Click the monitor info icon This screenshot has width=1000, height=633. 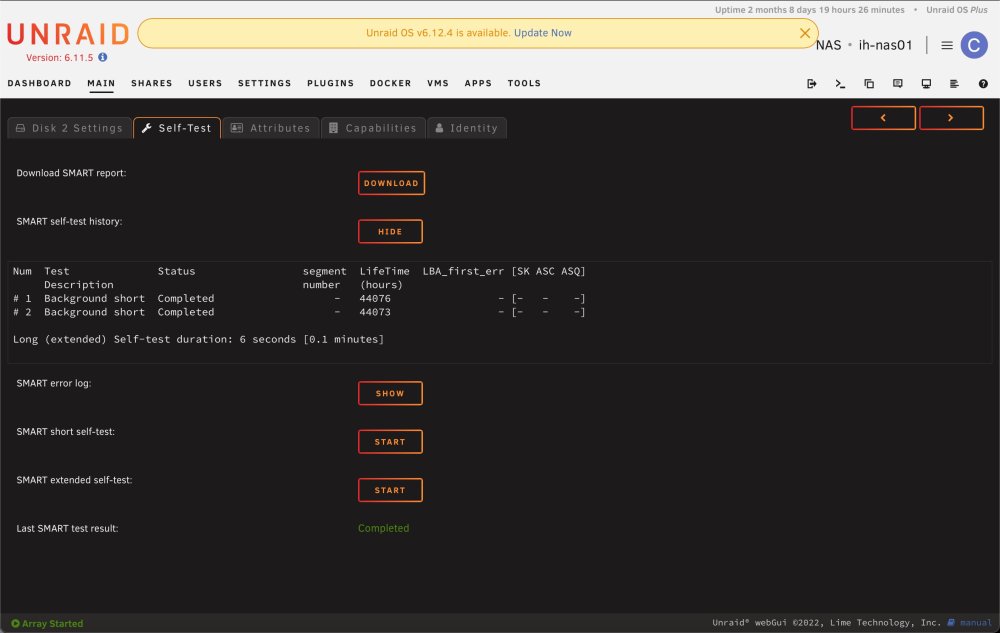point(926,84)
